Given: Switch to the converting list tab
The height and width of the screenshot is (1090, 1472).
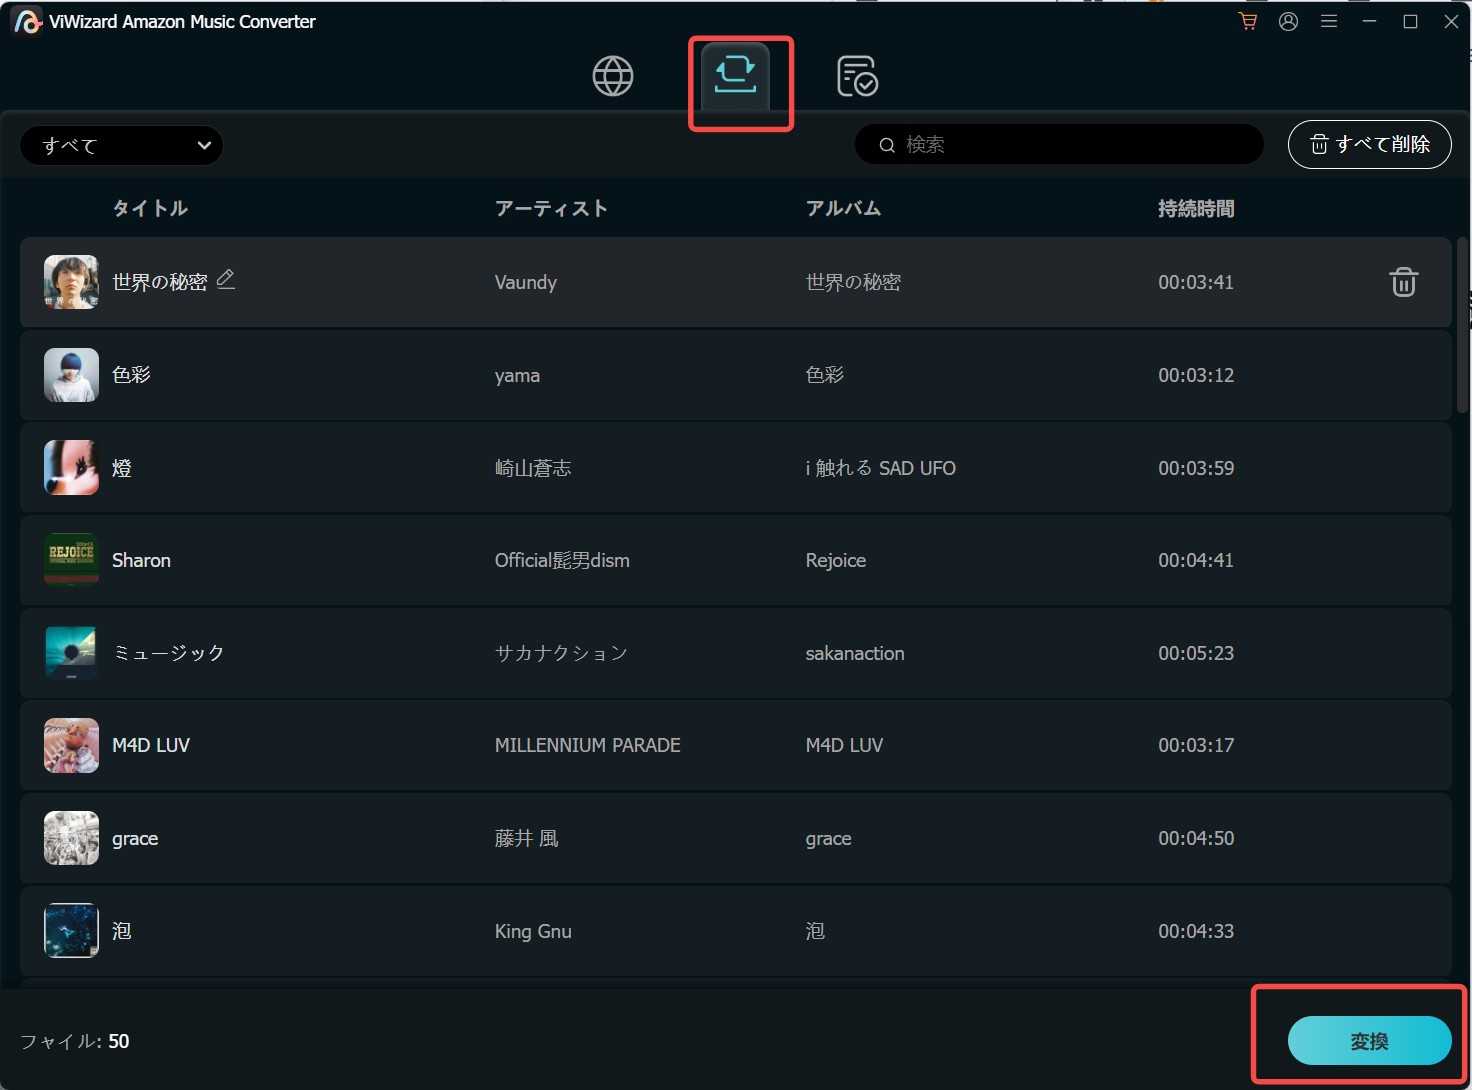Looking at the screenshot, I should coord(736,75).
